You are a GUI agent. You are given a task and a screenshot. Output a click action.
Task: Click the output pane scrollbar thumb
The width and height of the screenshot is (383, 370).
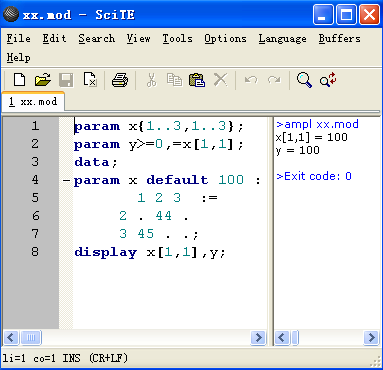pos(295,338)
